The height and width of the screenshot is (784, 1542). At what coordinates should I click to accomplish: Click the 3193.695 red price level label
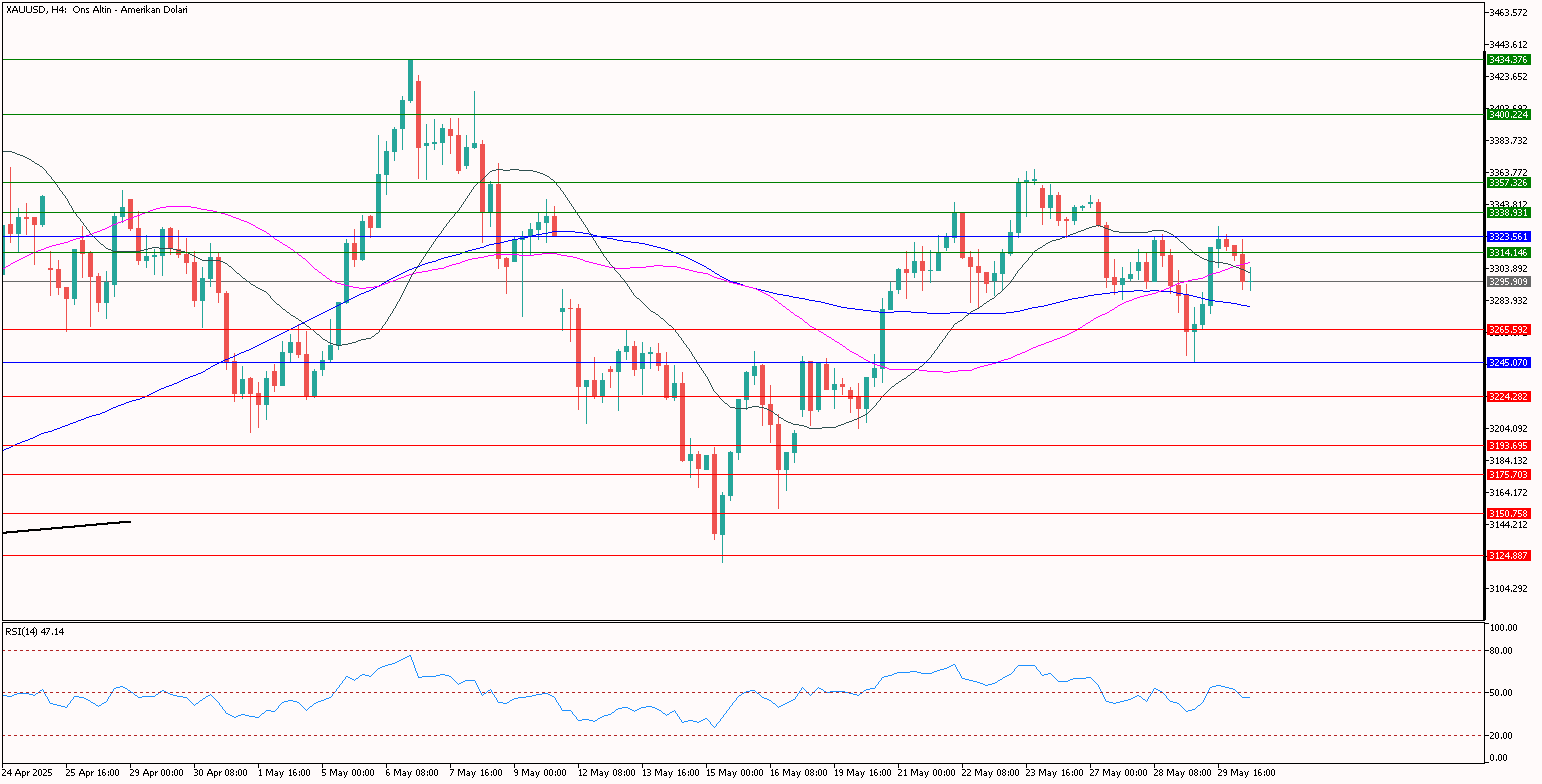pos(1509,445)
